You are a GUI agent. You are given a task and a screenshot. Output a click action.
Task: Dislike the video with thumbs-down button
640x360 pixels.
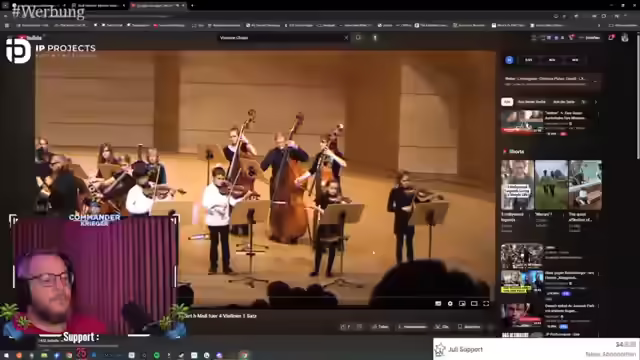tap(359, 327)
